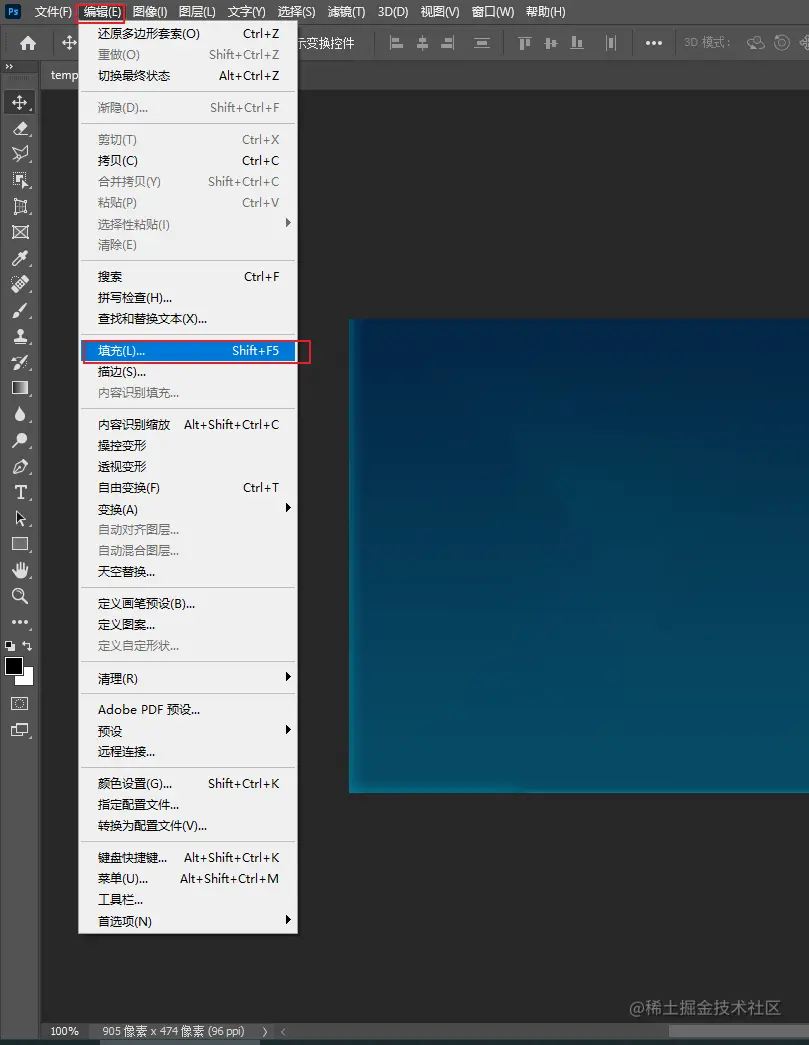Select the Dodge tool
Image resolution: width=809 pixels, height=1045 pixels.
click(20, 440)
